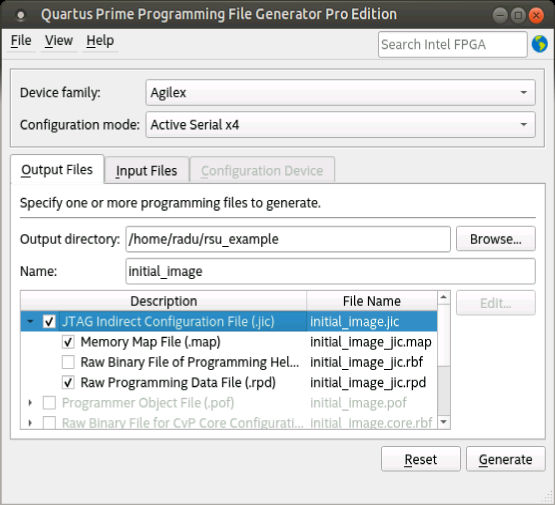Open the Device family dropdown
555x505 pixels.
(x=340, y=92)
